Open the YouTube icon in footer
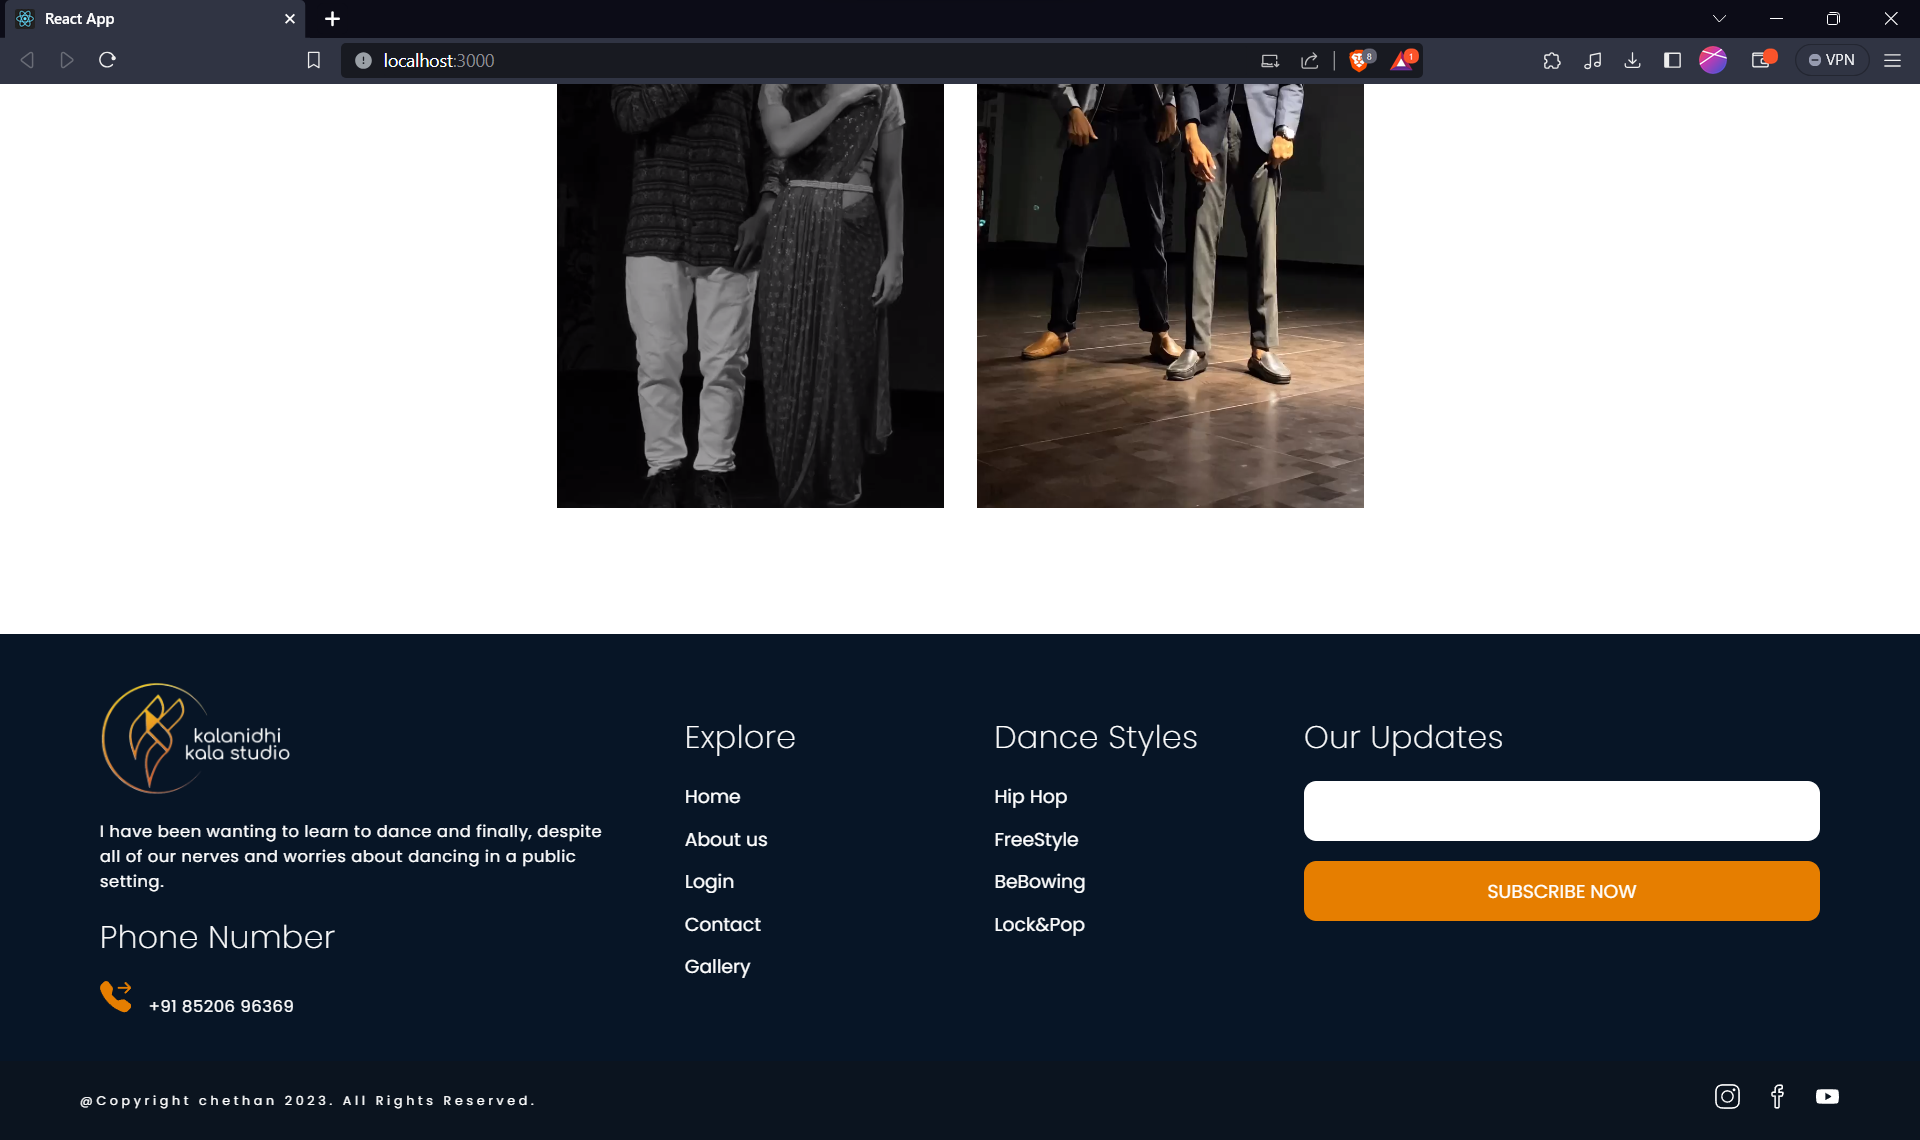 pos(1827,1096)
